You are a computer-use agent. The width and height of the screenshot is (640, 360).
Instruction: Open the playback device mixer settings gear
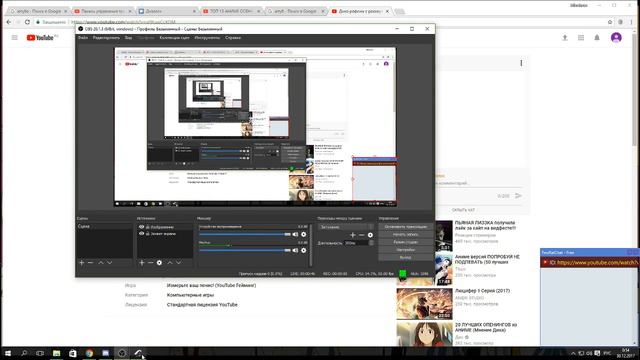tap(304, 234)
